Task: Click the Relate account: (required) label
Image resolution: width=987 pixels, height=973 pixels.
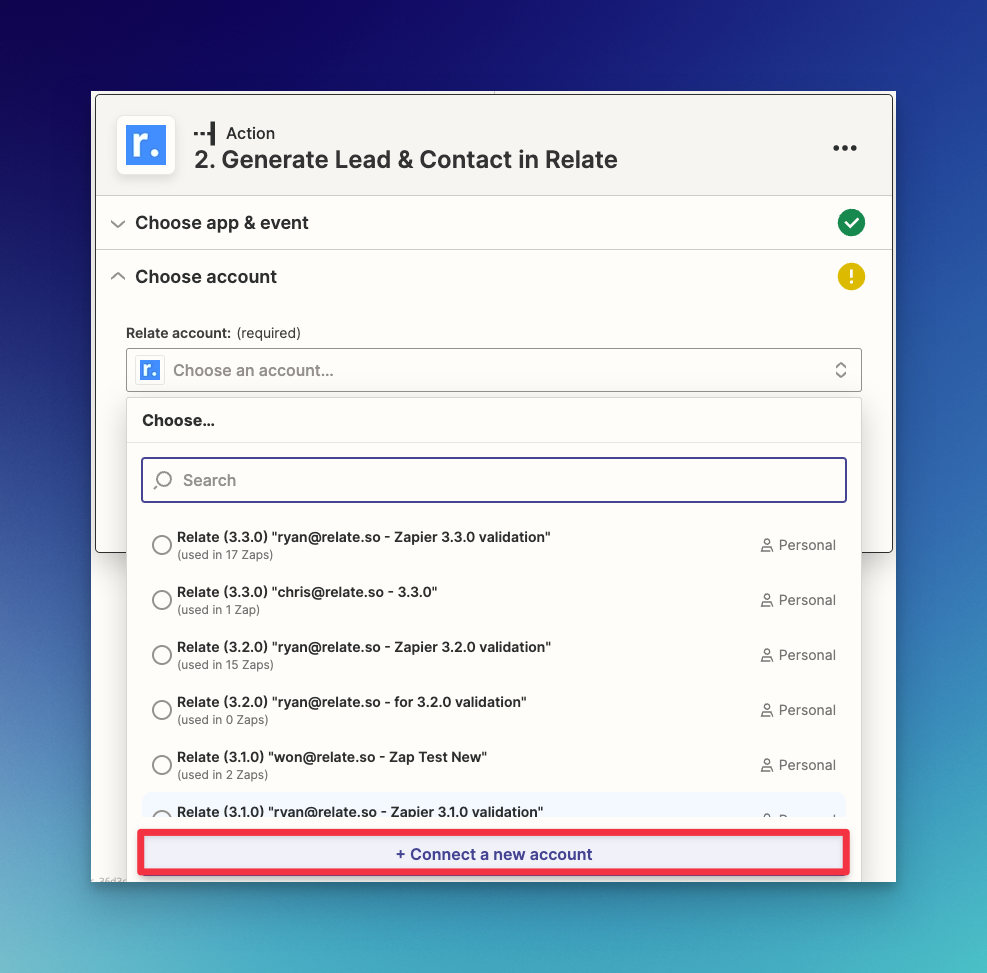Action: [x=213, y=333]
